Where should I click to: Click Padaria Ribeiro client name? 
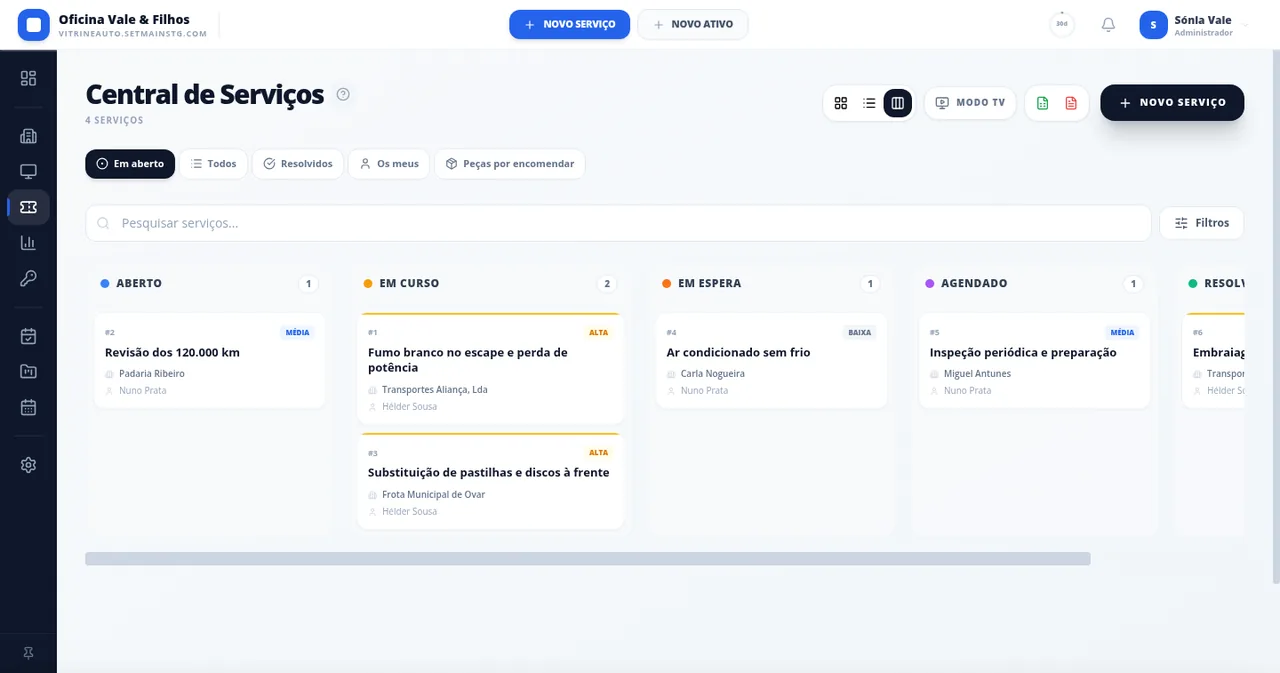152,374
